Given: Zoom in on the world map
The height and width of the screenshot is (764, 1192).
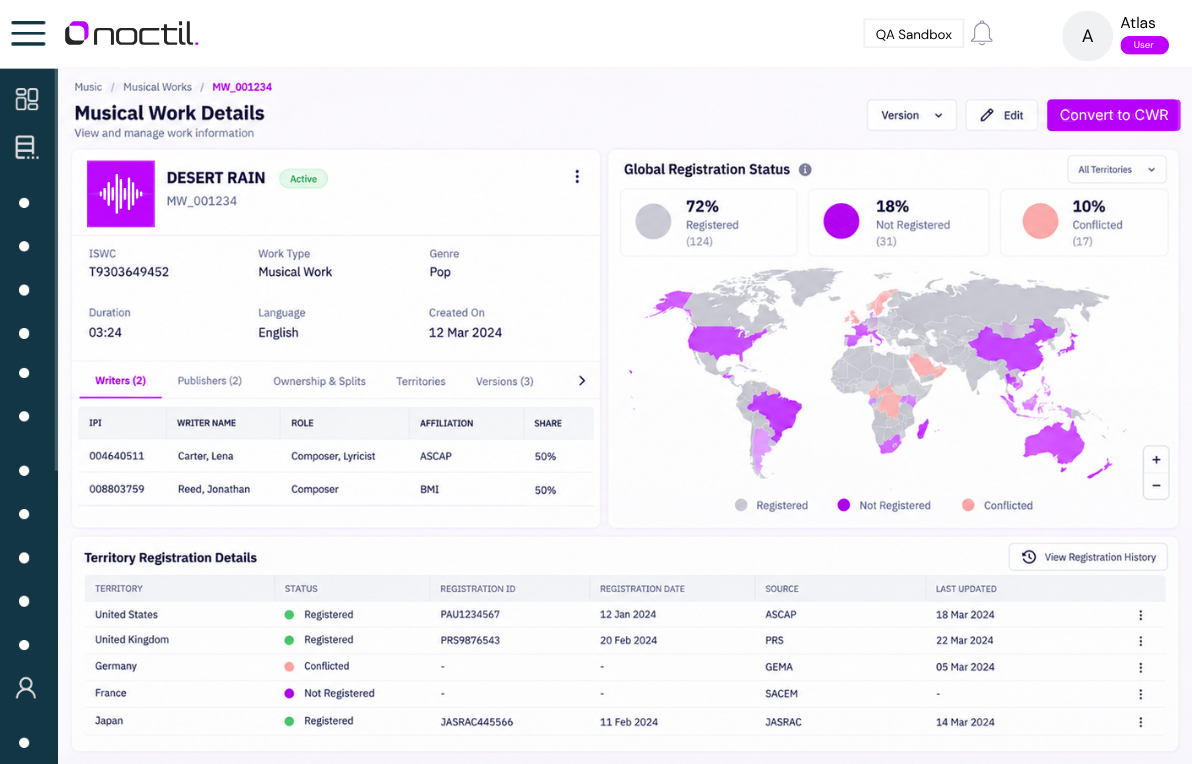Looking at the screenshot, I should pos(1156,460).
